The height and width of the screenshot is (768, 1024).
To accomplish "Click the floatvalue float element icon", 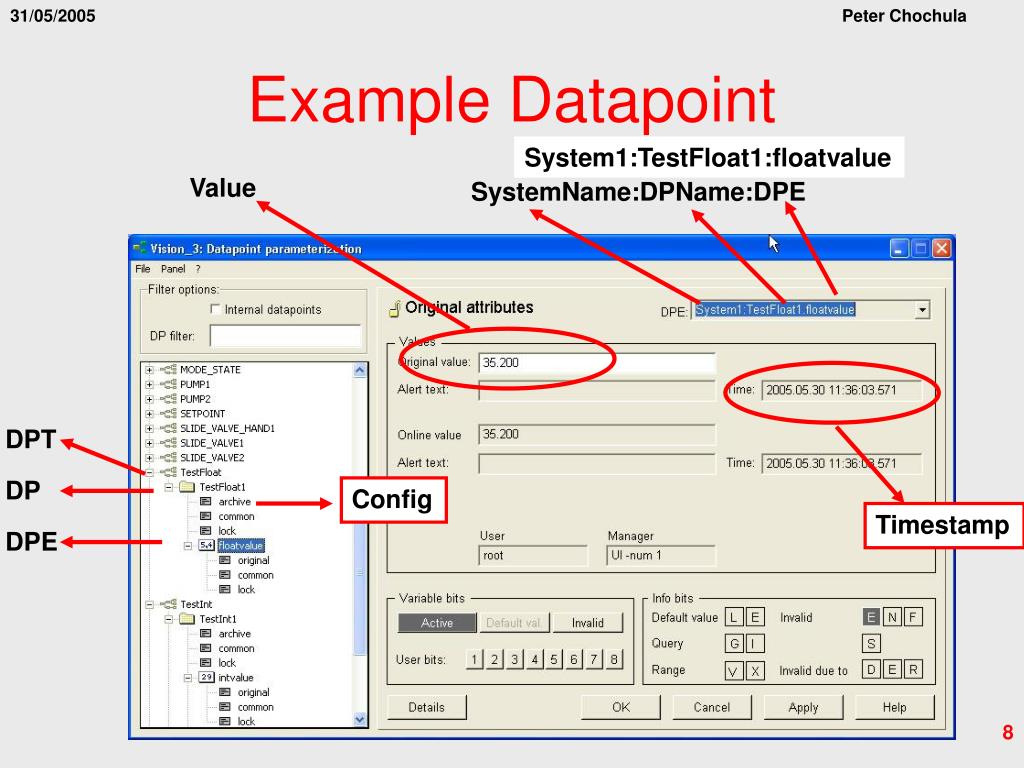I will pyautogui.click(x=206, y=545).
